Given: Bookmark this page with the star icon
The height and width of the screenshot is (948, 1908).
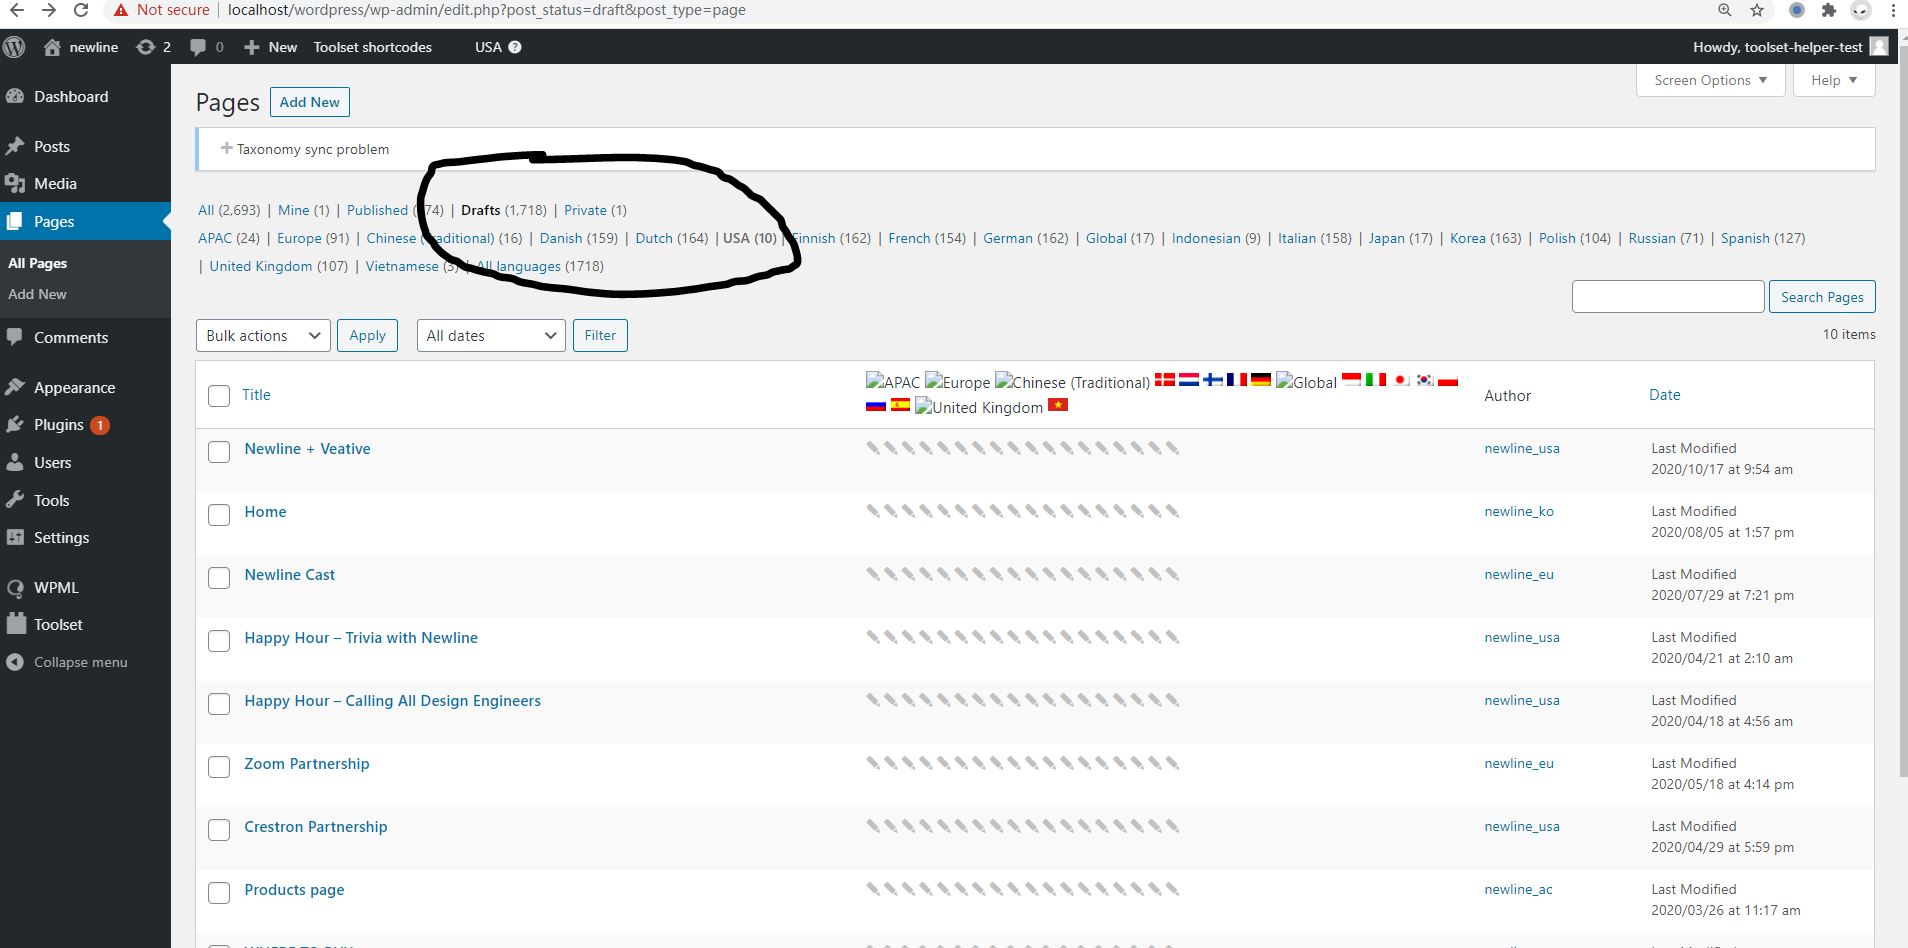Looking at the screenshot, I should click(1757, 10).
